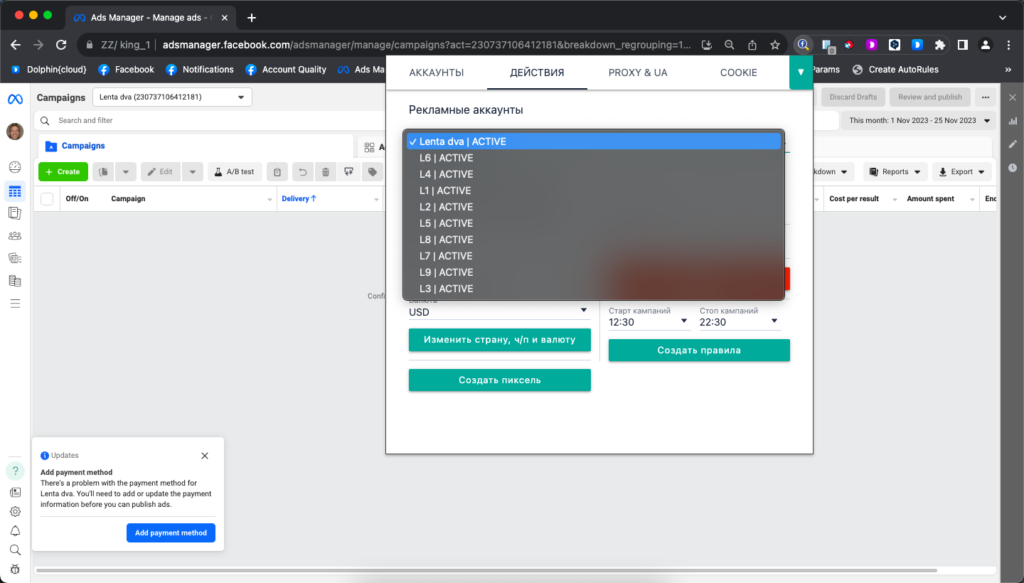Click the report a problem bug icon
Viewport: 1024px width, 583px height.
[x=15, y=569]
